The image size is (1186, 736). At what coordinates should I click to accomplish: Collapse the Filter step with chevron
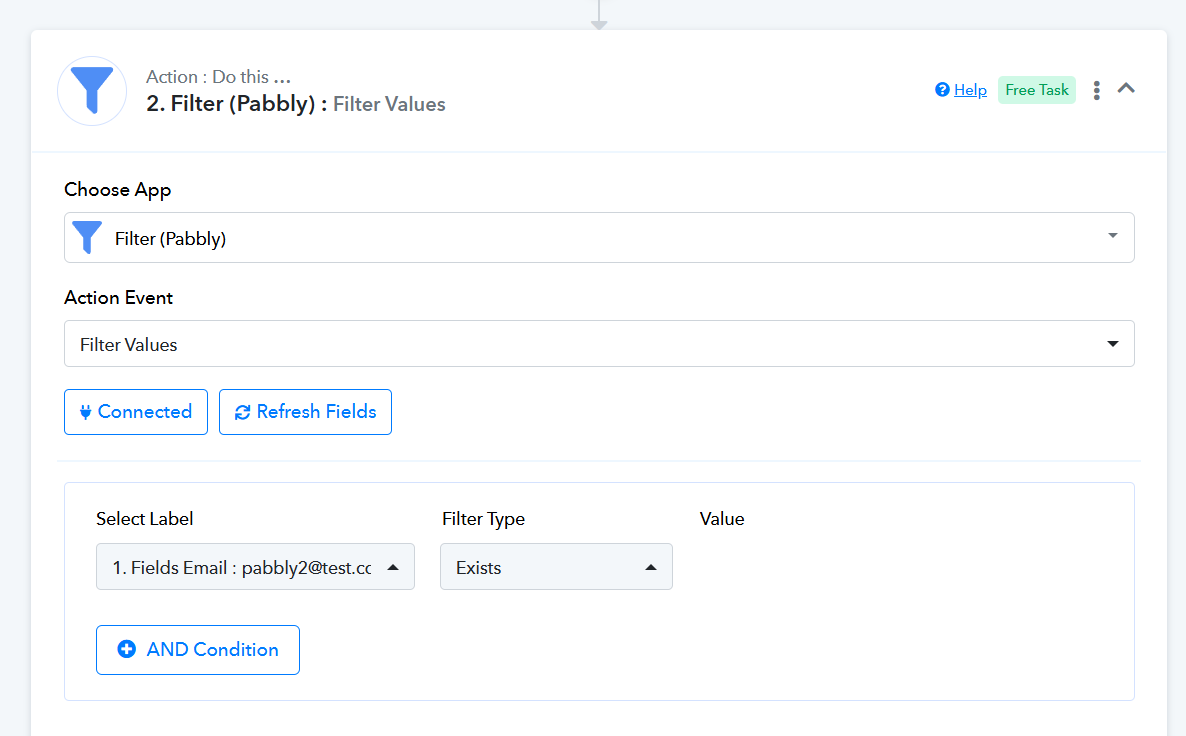pos(1126,89)
